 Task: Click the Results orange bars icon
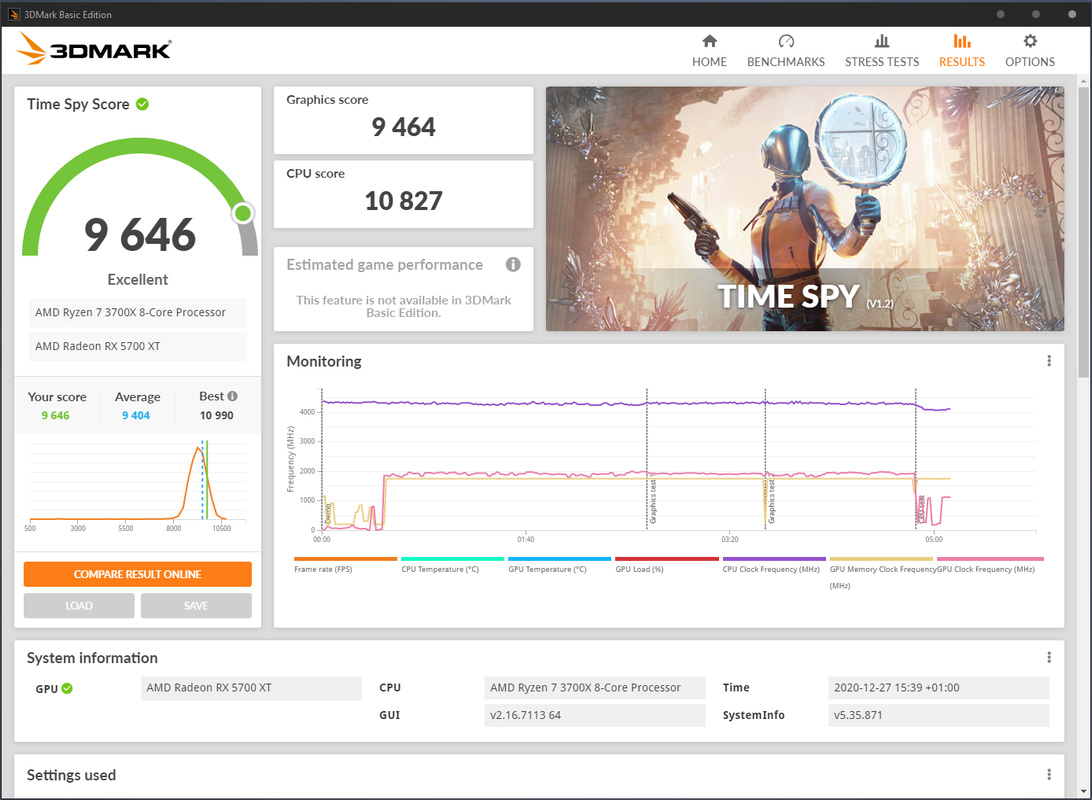pyautogui.click(x=962, y=41)
